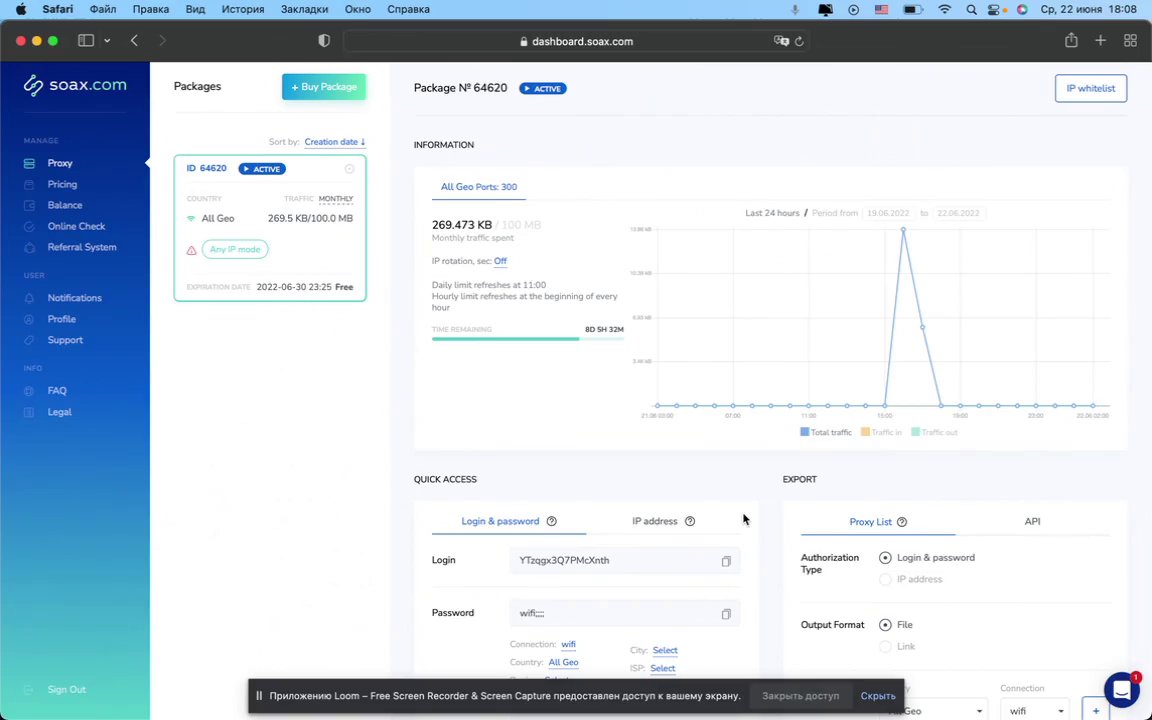Reload the page in Safari
The image size is (1152, 720).
pyautogui.click(x=799, y=41)
